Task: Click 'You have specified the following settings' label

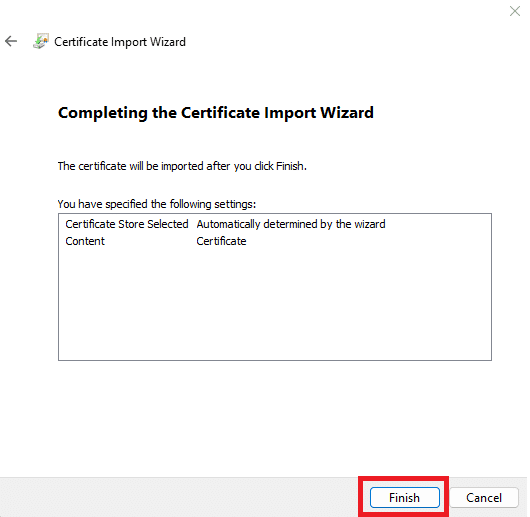Action: 157,204
